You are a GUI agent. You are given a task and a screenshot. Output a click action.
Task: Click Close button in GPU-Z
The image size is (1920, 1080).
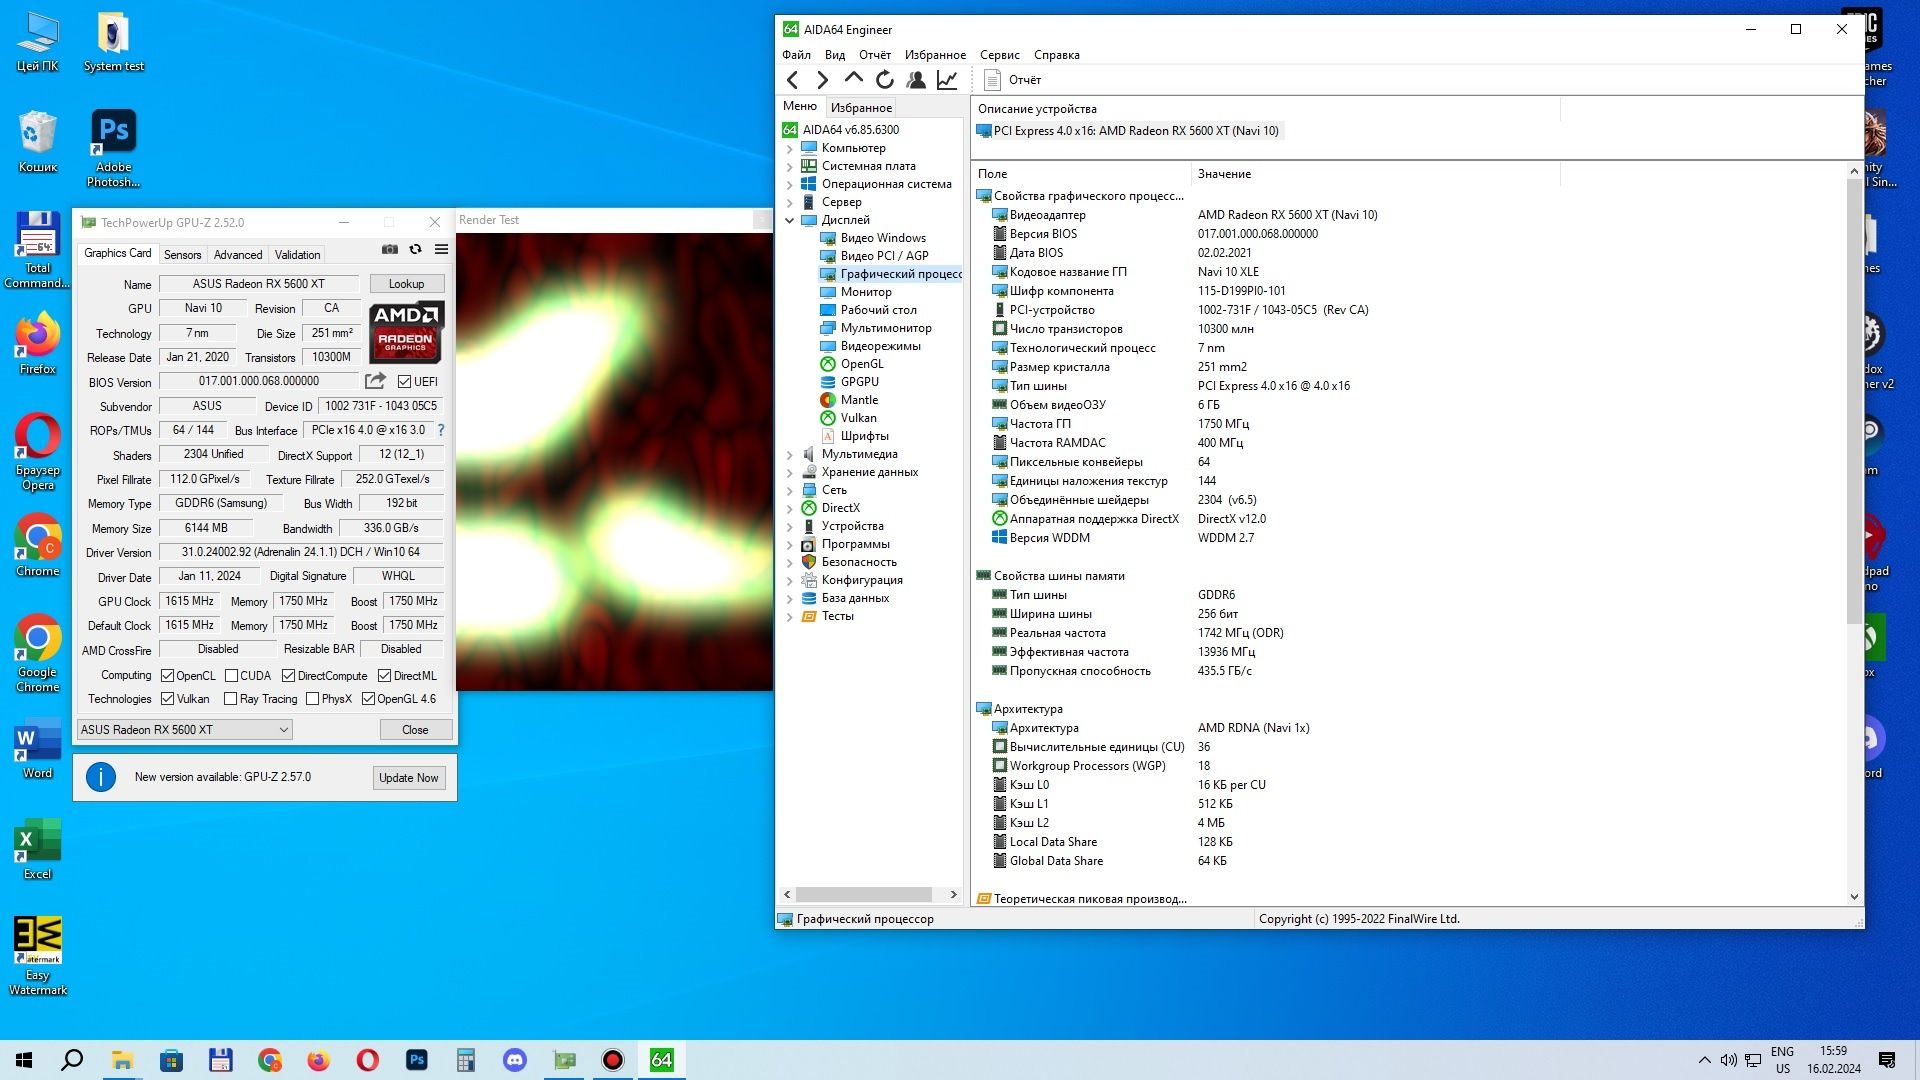(415, 730)
